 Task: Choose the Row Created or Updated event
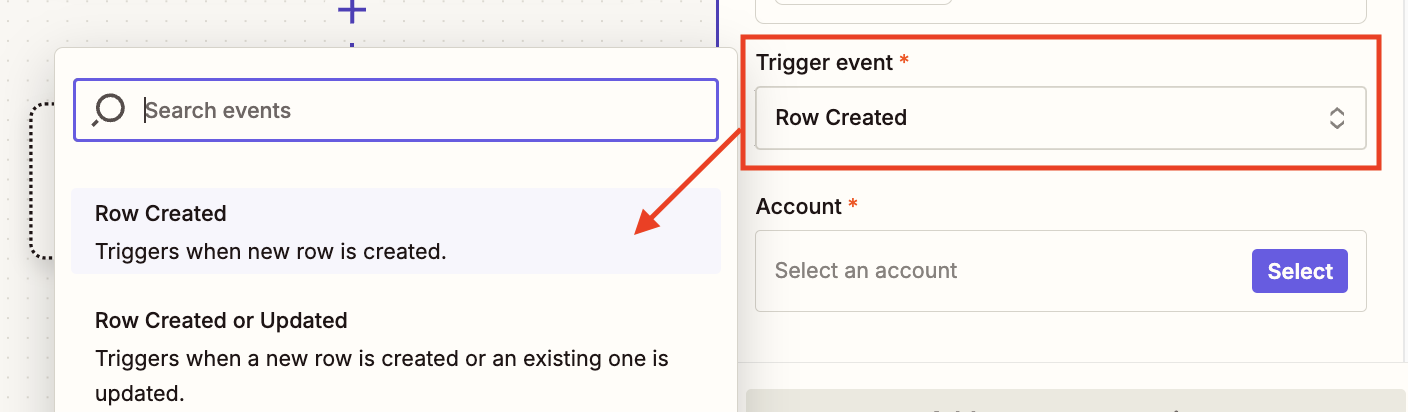tap(396, 356)
